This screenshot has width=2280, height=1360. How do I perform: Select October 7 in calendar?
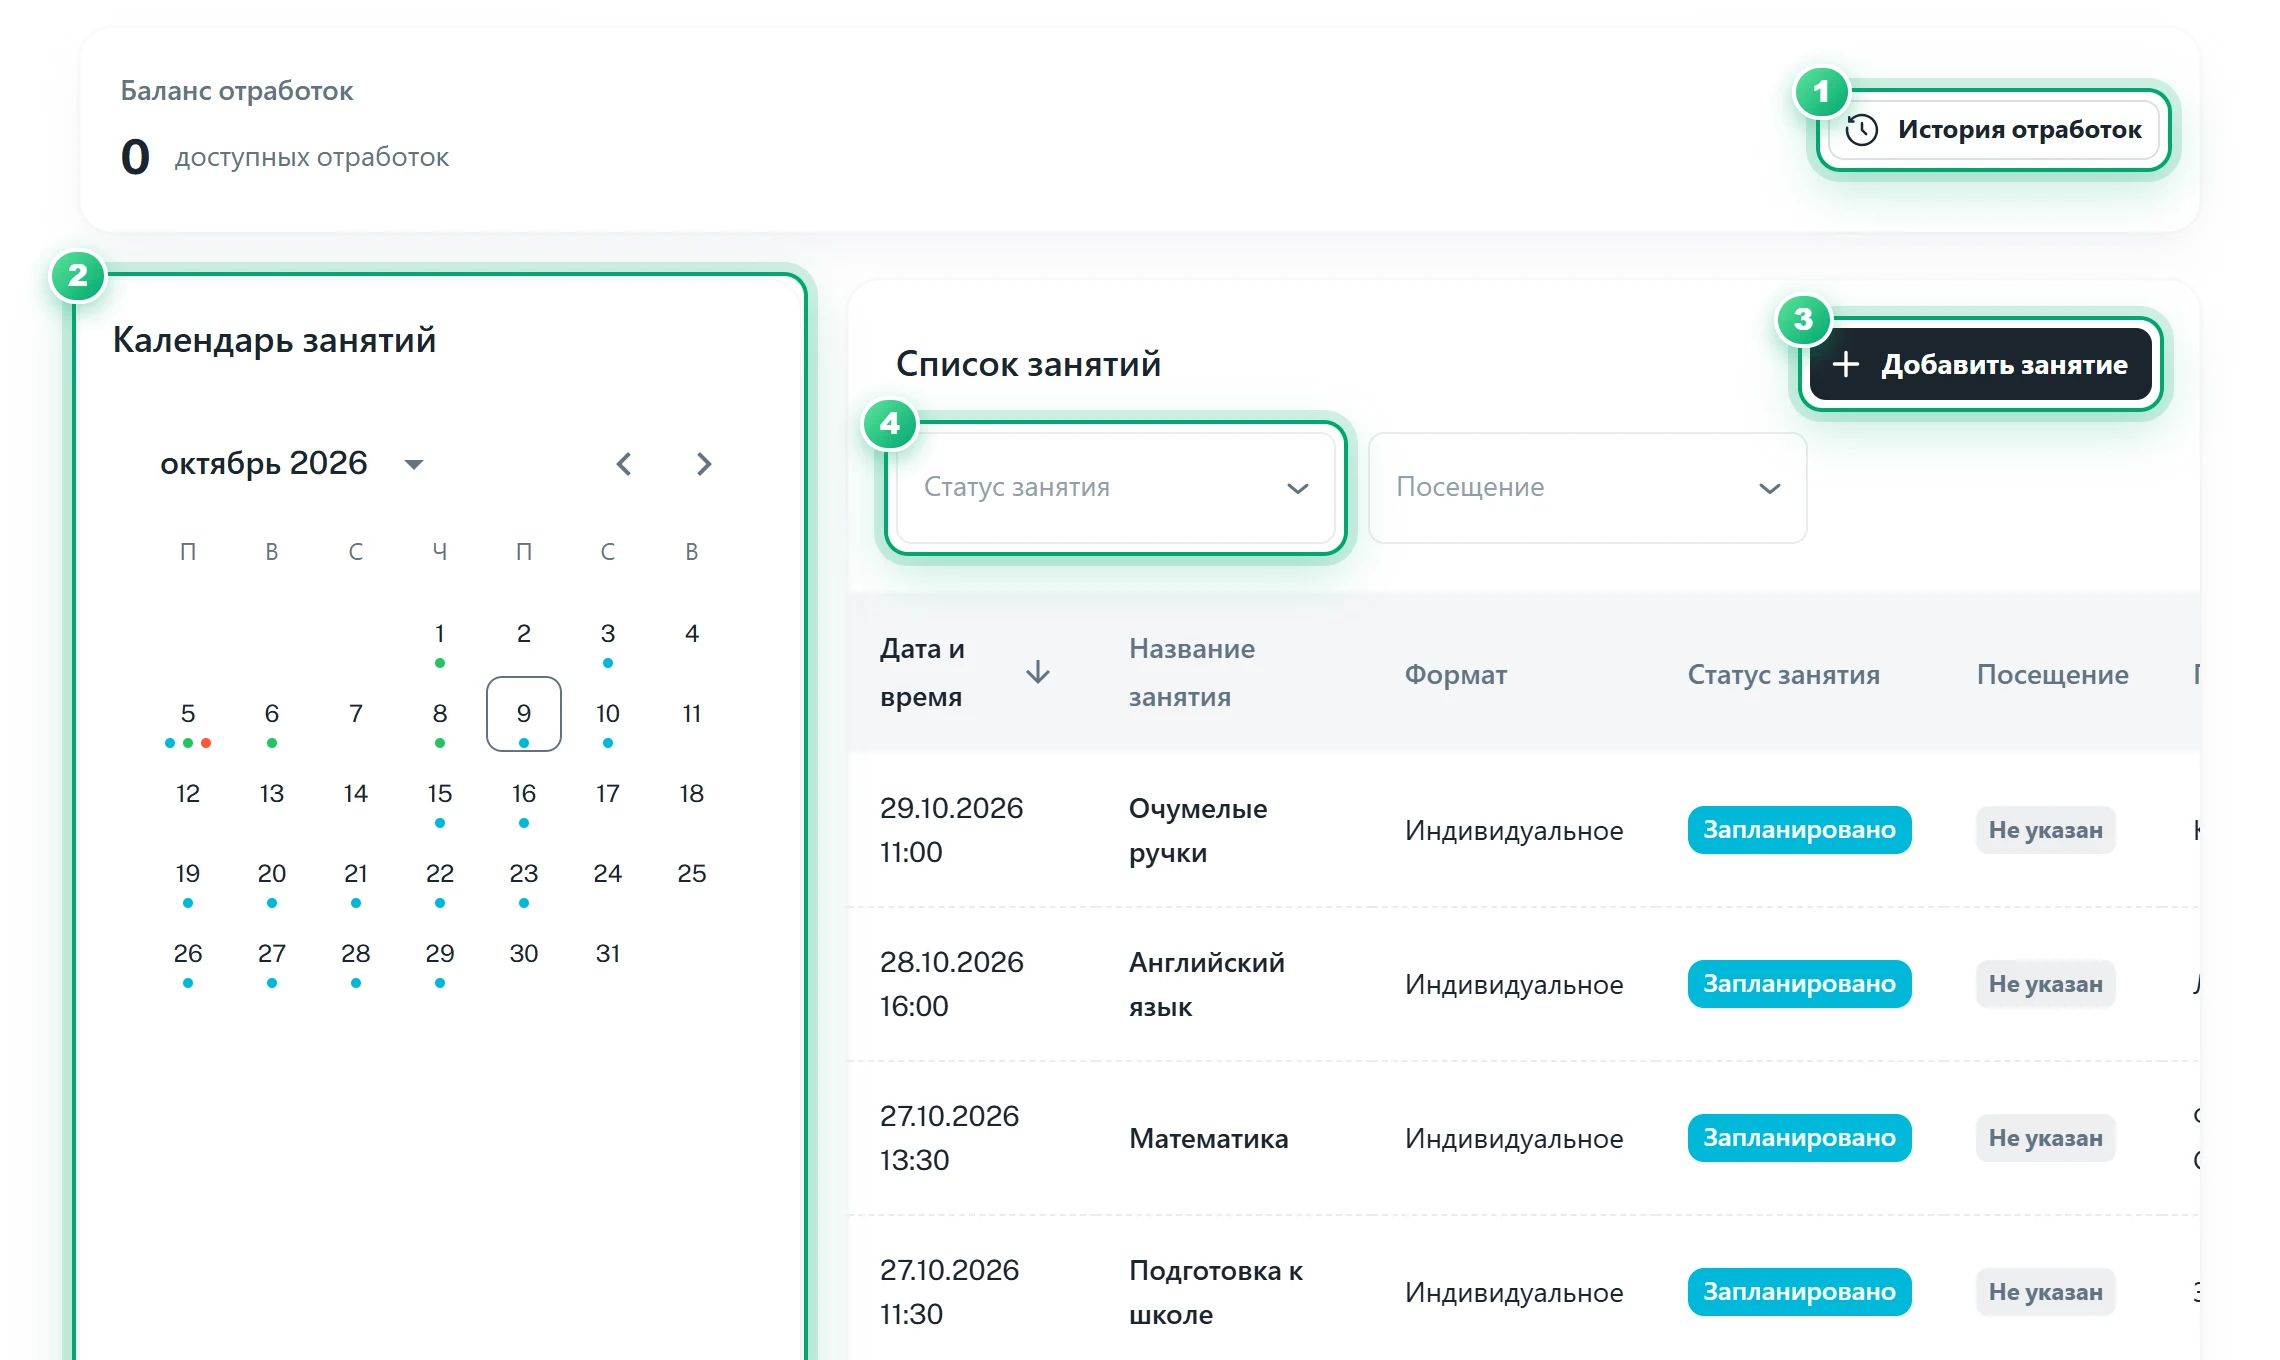tap(356, 714)
